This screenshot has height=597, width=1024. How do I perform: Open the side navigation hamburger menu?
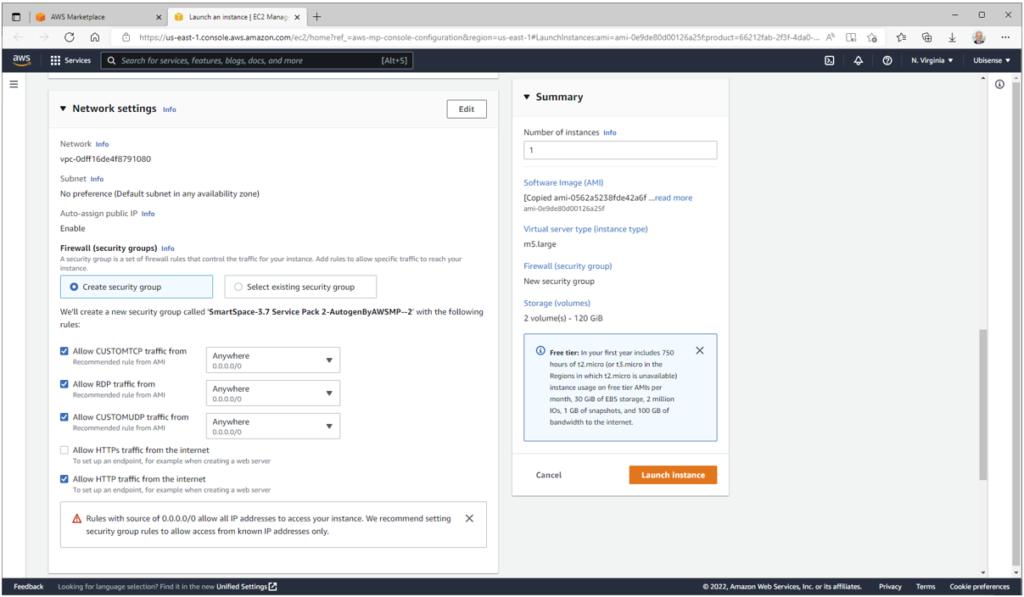coord(14,84)
